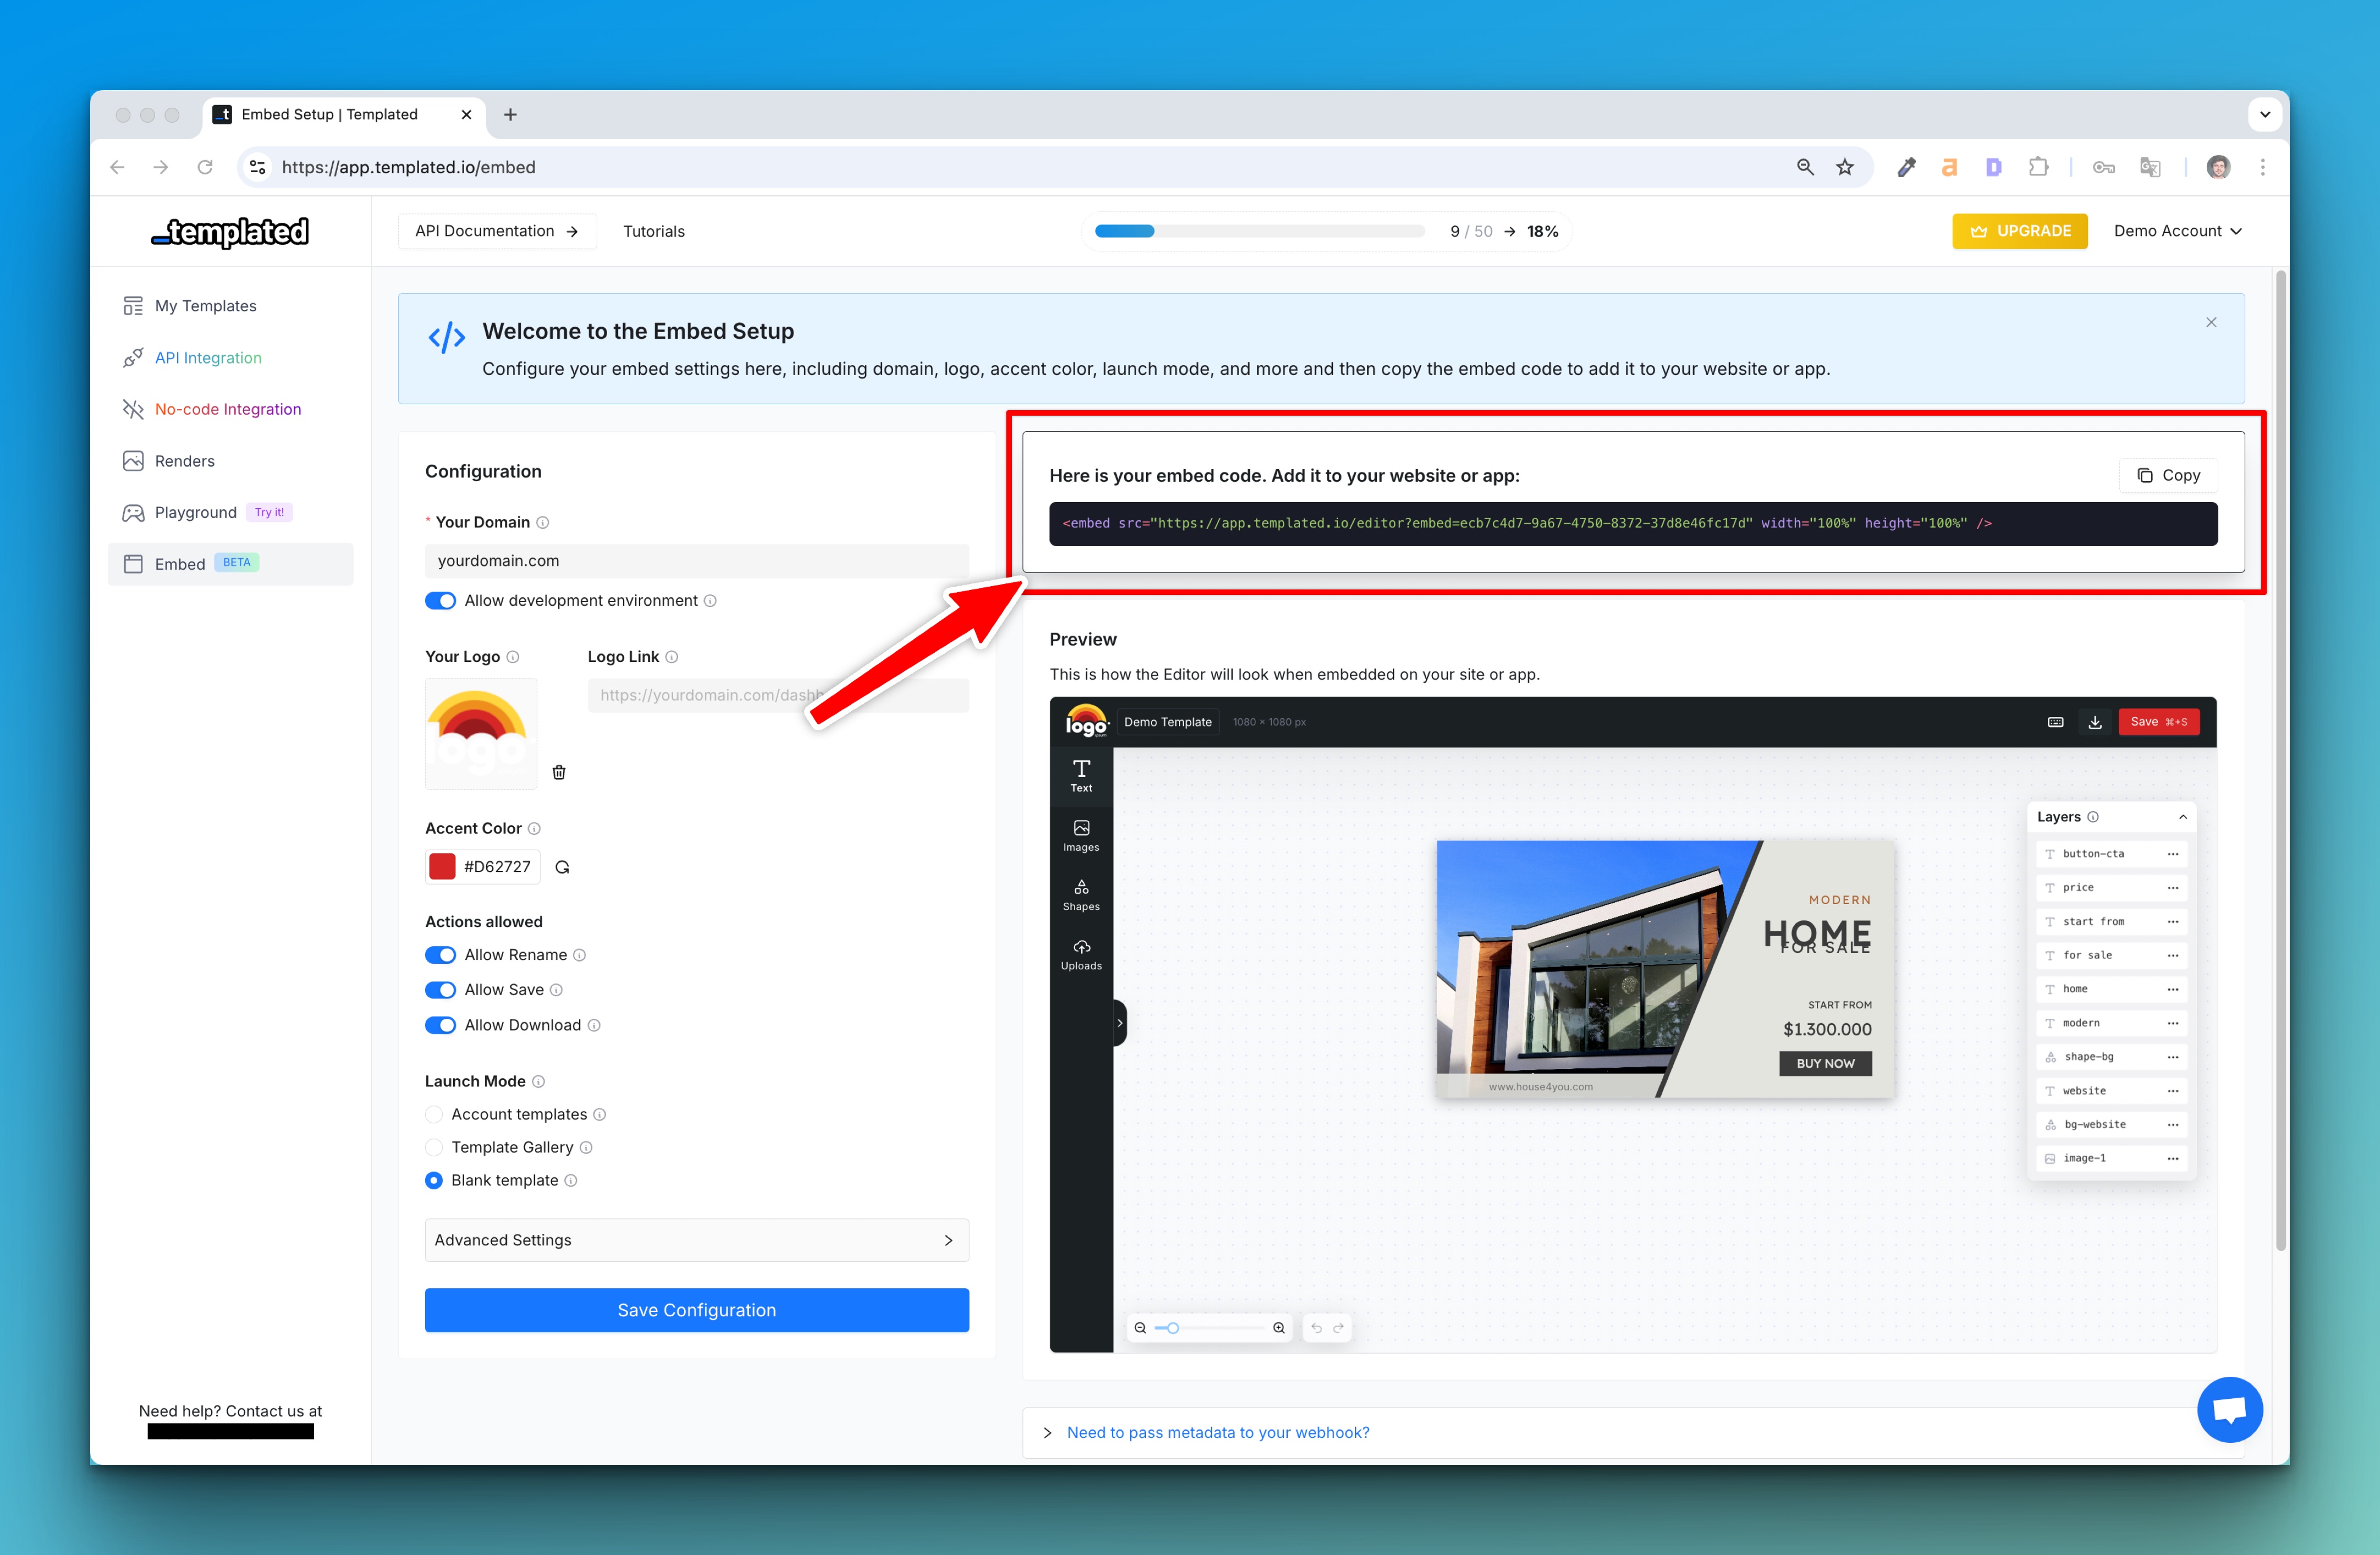
Task: Select the Template Gallery launch mode
Action: 434,1147
